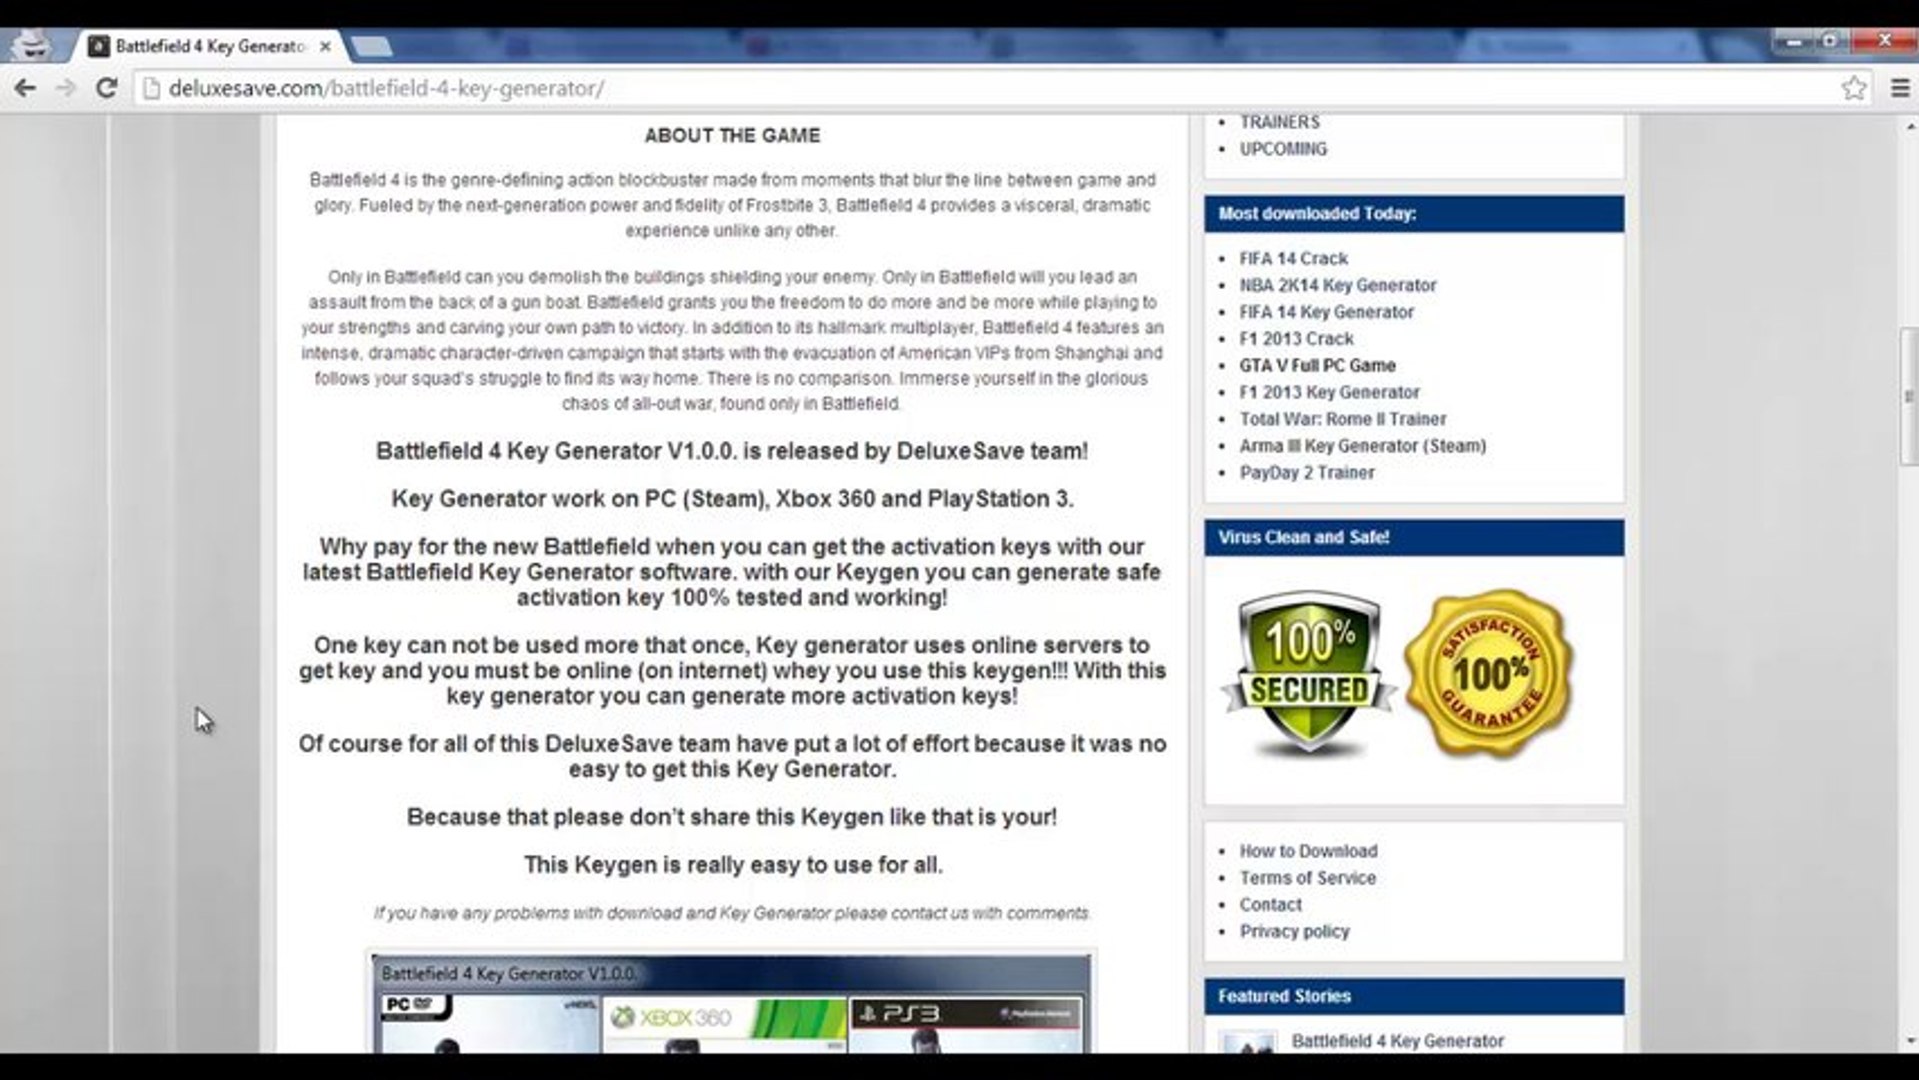Open the Privacy policy link
This screenshot has height=1080, width=1919.
coord(1294,932)
